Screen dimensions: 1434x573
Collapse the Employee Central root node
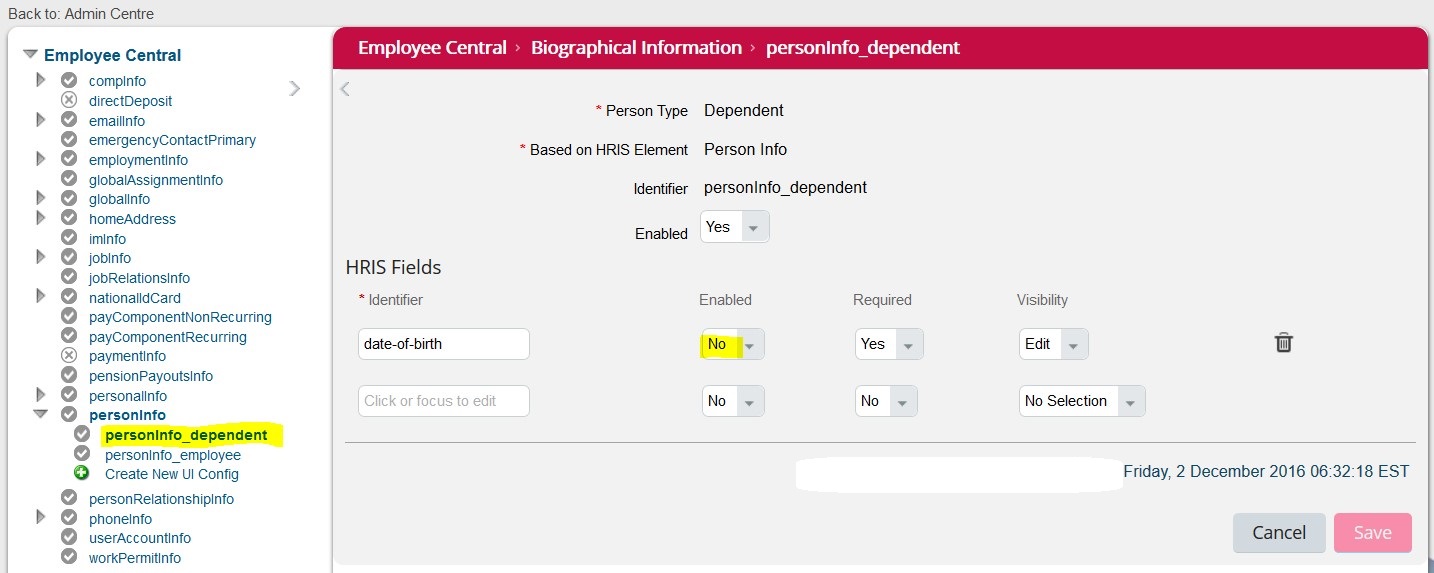[30, 55]
